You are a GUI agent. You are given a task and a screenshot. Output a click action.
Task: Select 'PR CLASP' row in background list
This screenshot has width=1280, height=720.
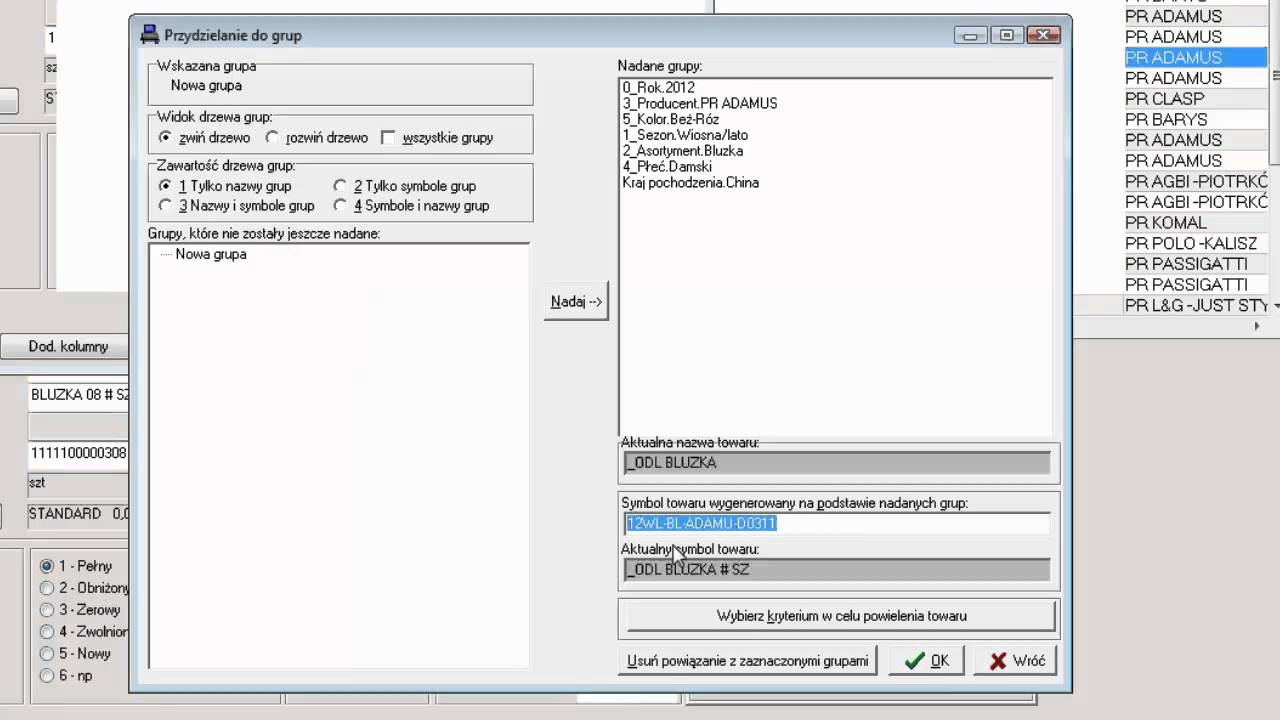(1196, 99)
